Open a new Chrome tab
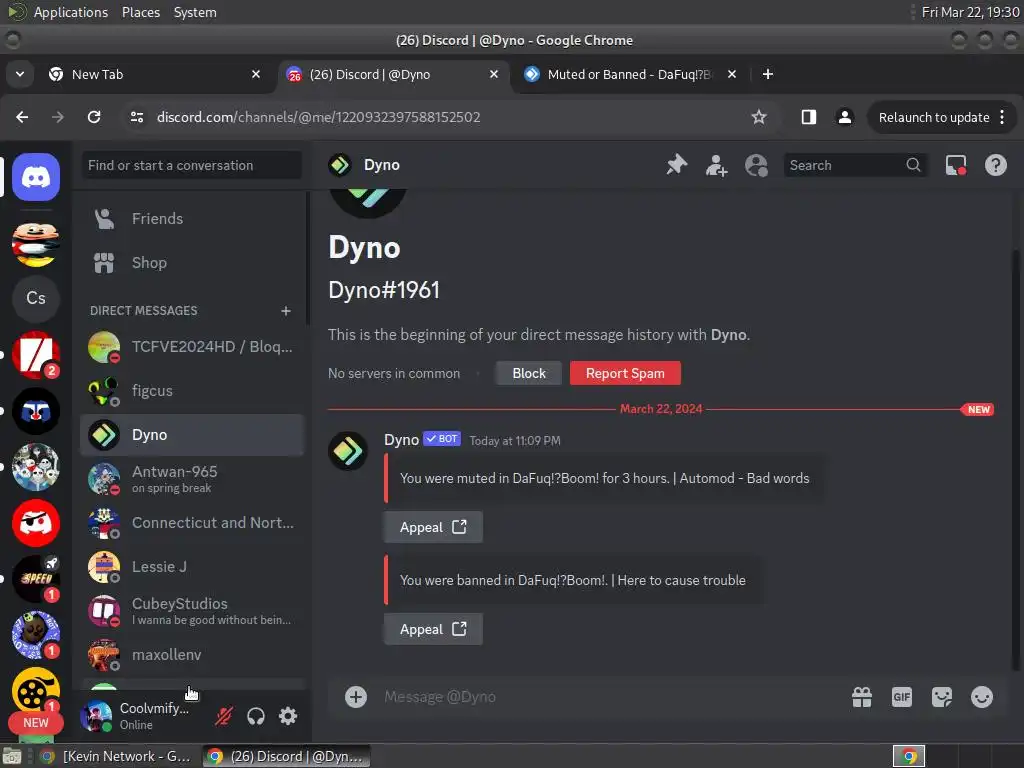Screen dimensions: 1024x768 (768, 74)
